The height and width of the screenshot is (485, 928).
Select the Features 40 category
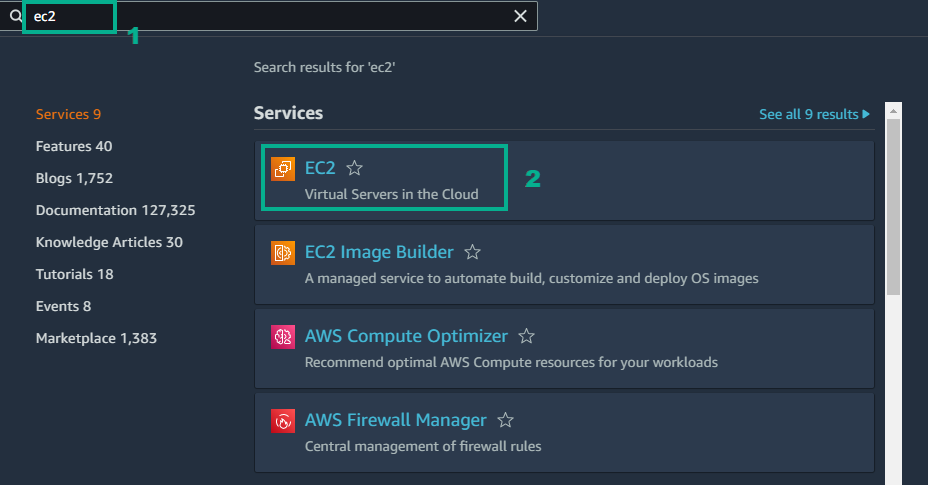(x=74, y=146)
